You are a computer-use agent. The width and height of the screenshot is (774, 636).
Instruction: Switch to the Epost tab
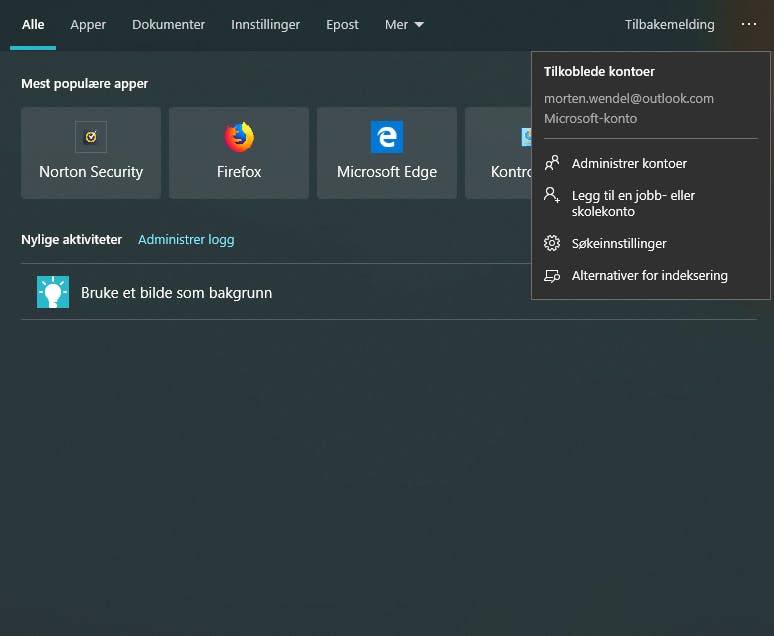(x=342, y=25)
